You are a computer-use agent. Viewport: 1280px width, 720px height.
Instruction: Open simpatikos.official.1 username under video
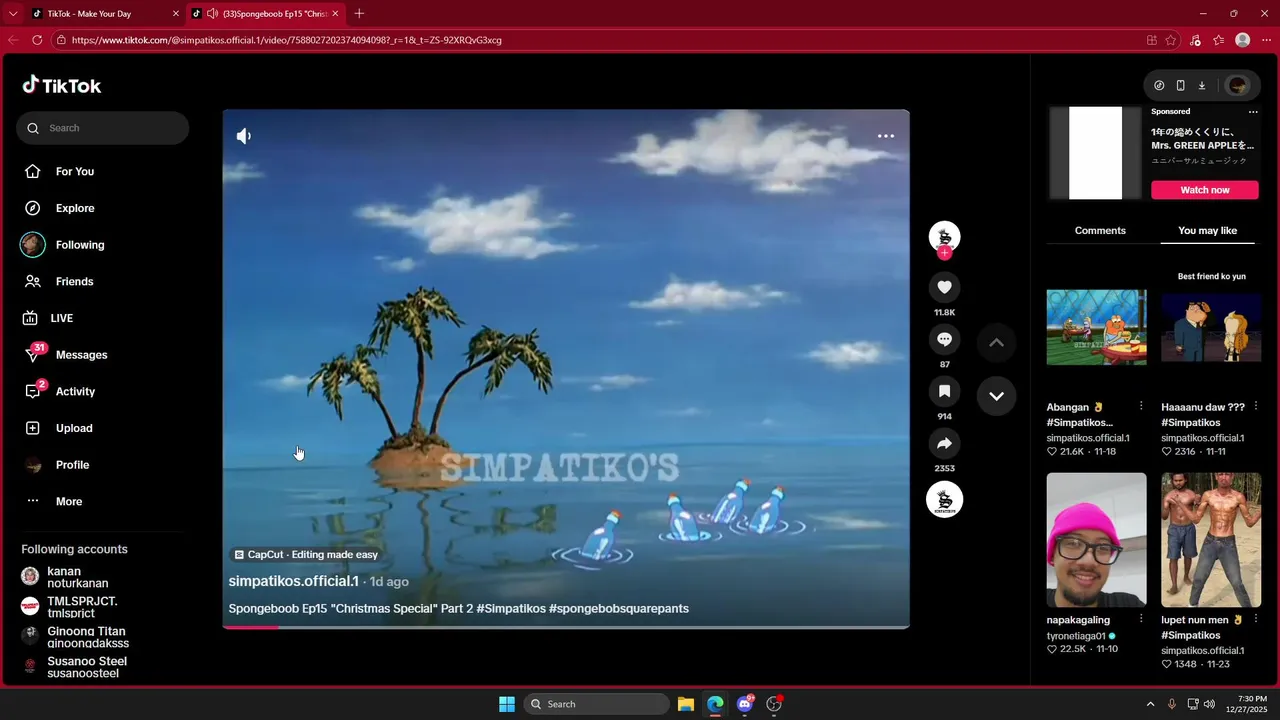(x=293, y=581)
